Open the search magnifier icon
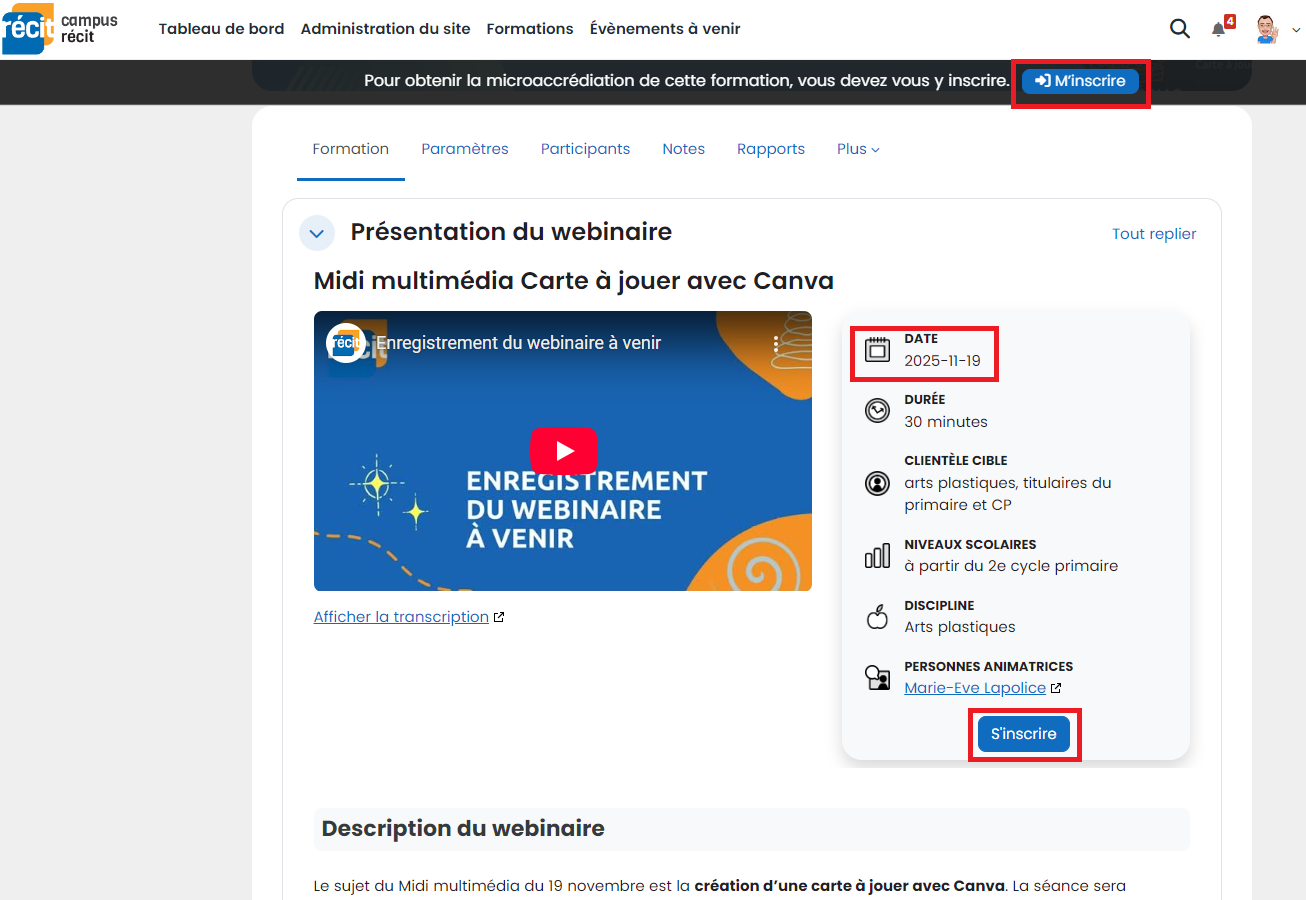 click(x=1180, y=28)
